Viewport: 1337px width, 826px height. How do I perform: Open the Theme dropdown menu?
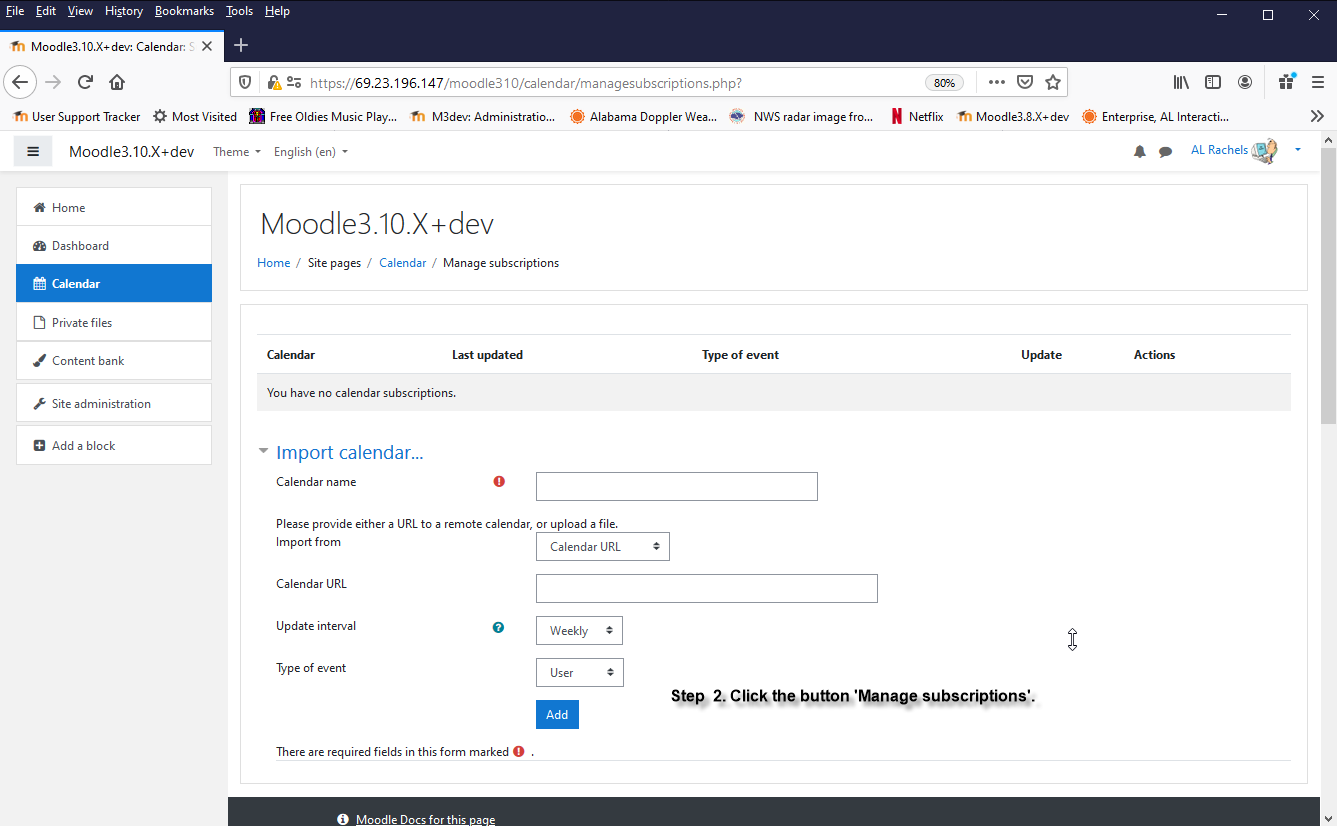(237, 152)
